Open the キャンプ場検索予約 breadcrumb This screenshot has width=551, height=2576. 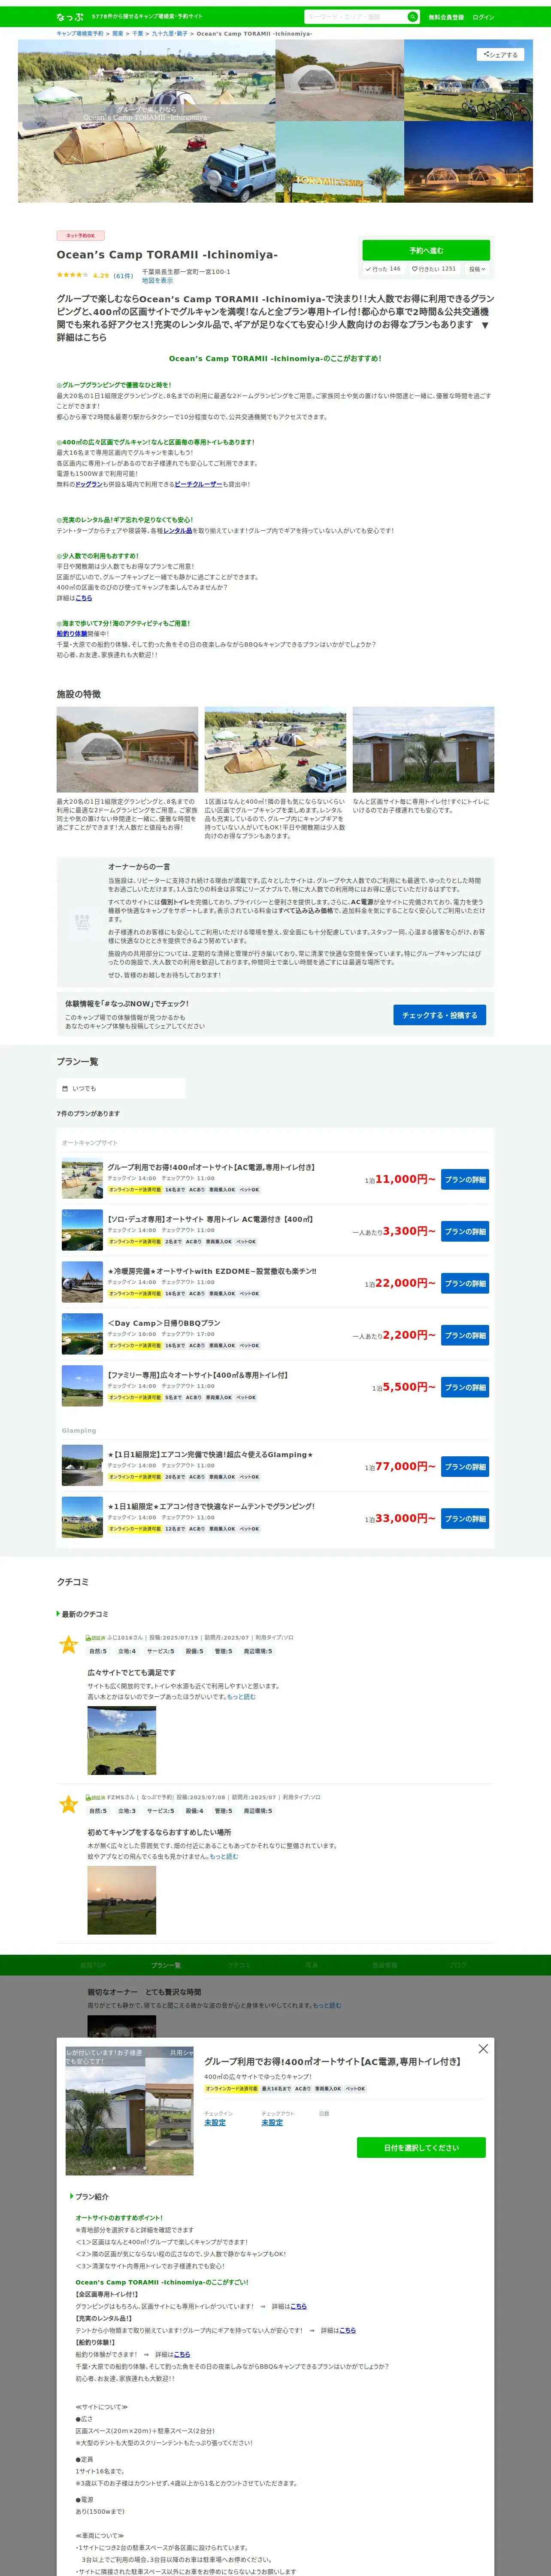point(80,34)
